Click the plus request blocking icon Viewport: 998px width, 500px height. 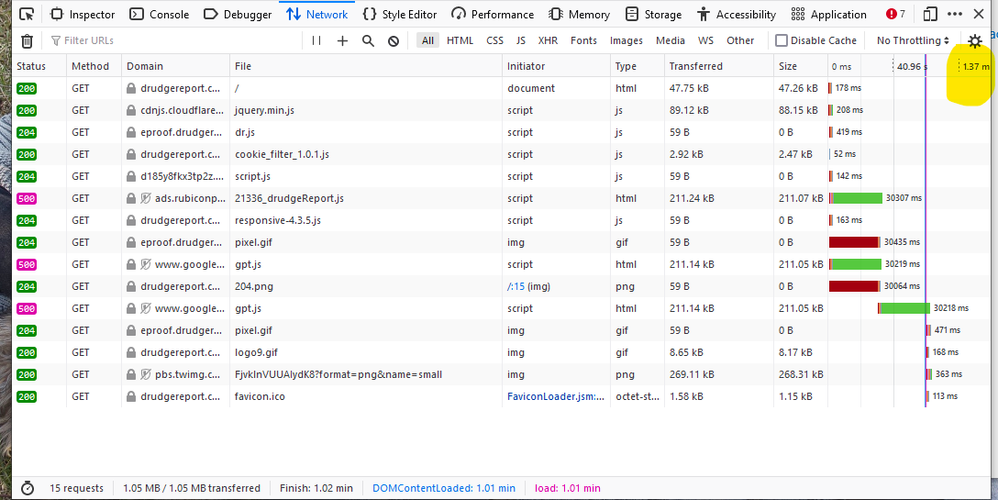pos(342,41)
